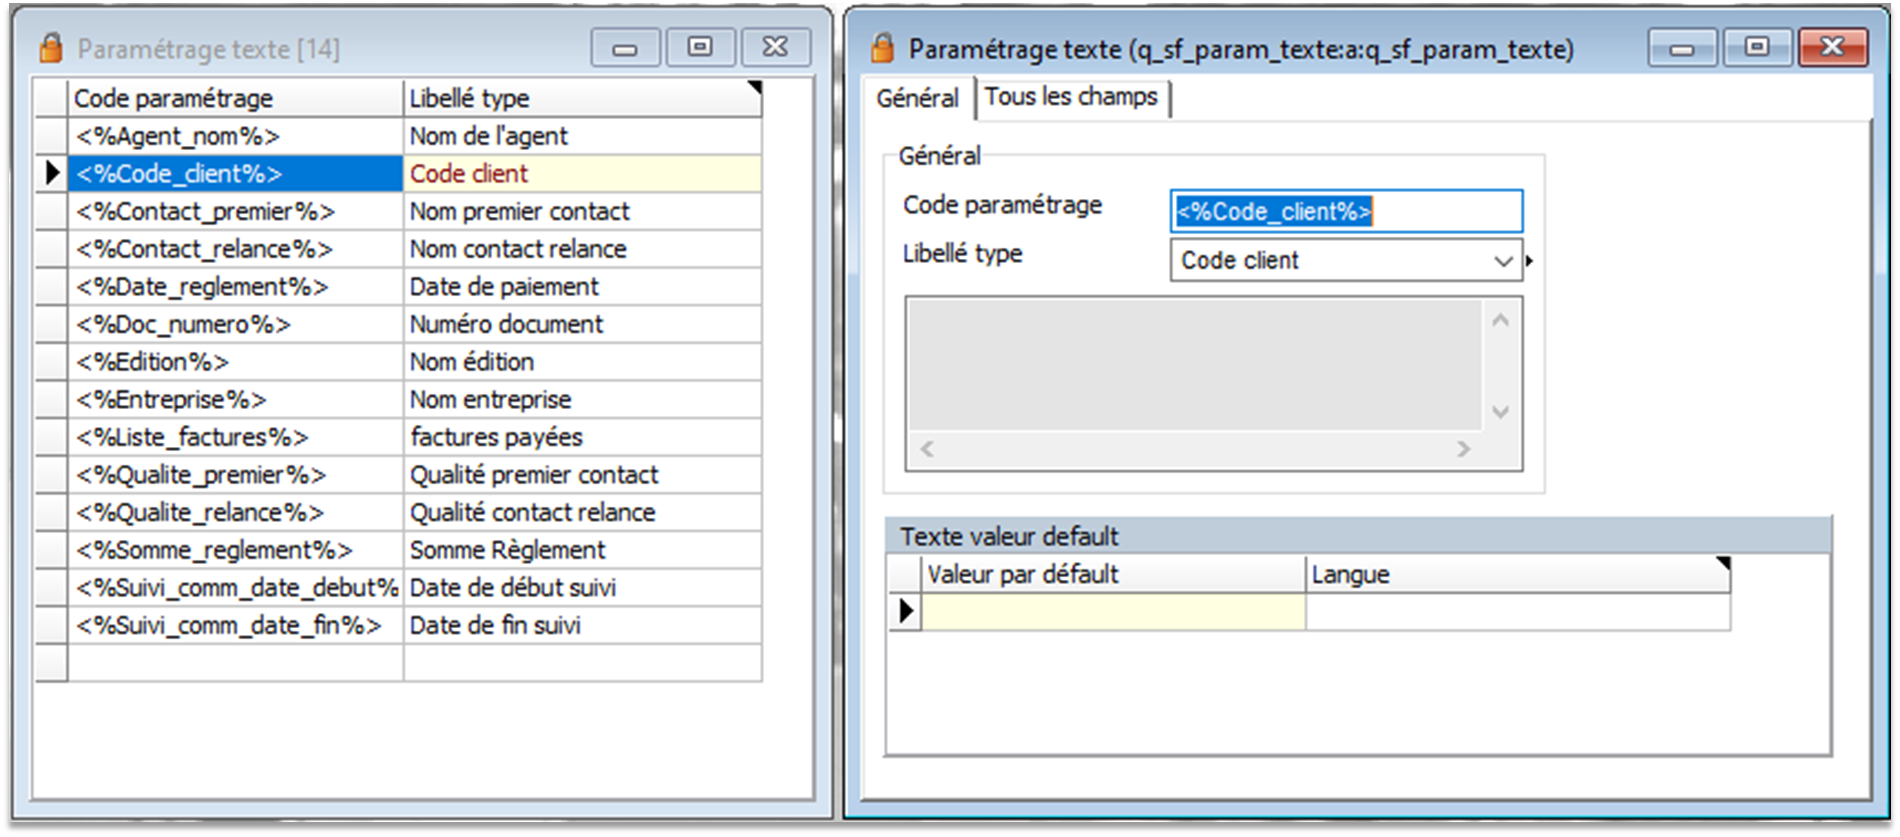This screenshot has height=837, width=1900.
Task: Click the lock icon in right window title
Action: [882, 48]
